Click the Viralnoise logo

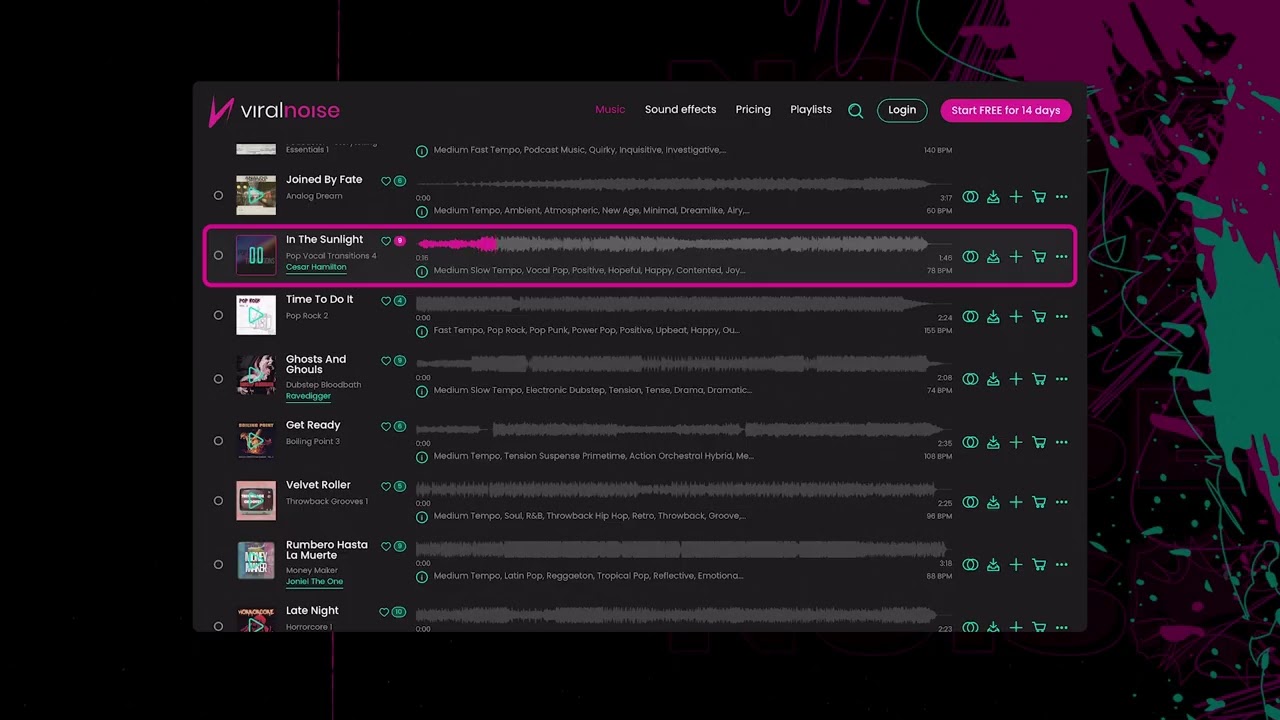[274, 111]
